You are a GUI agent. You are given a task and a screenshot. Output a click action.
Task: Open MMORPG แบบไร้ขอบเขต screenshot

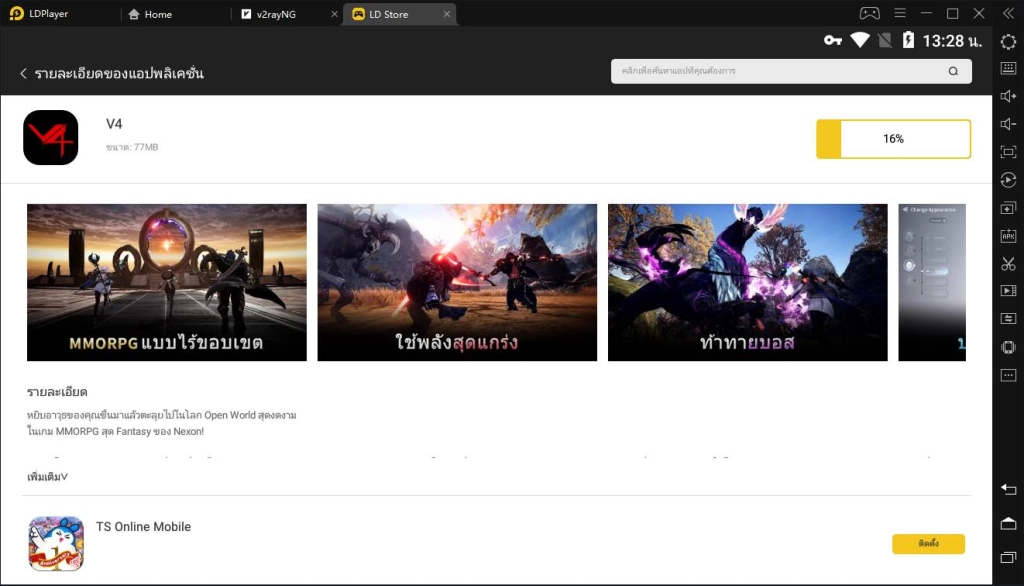click(x=167, y=282)
